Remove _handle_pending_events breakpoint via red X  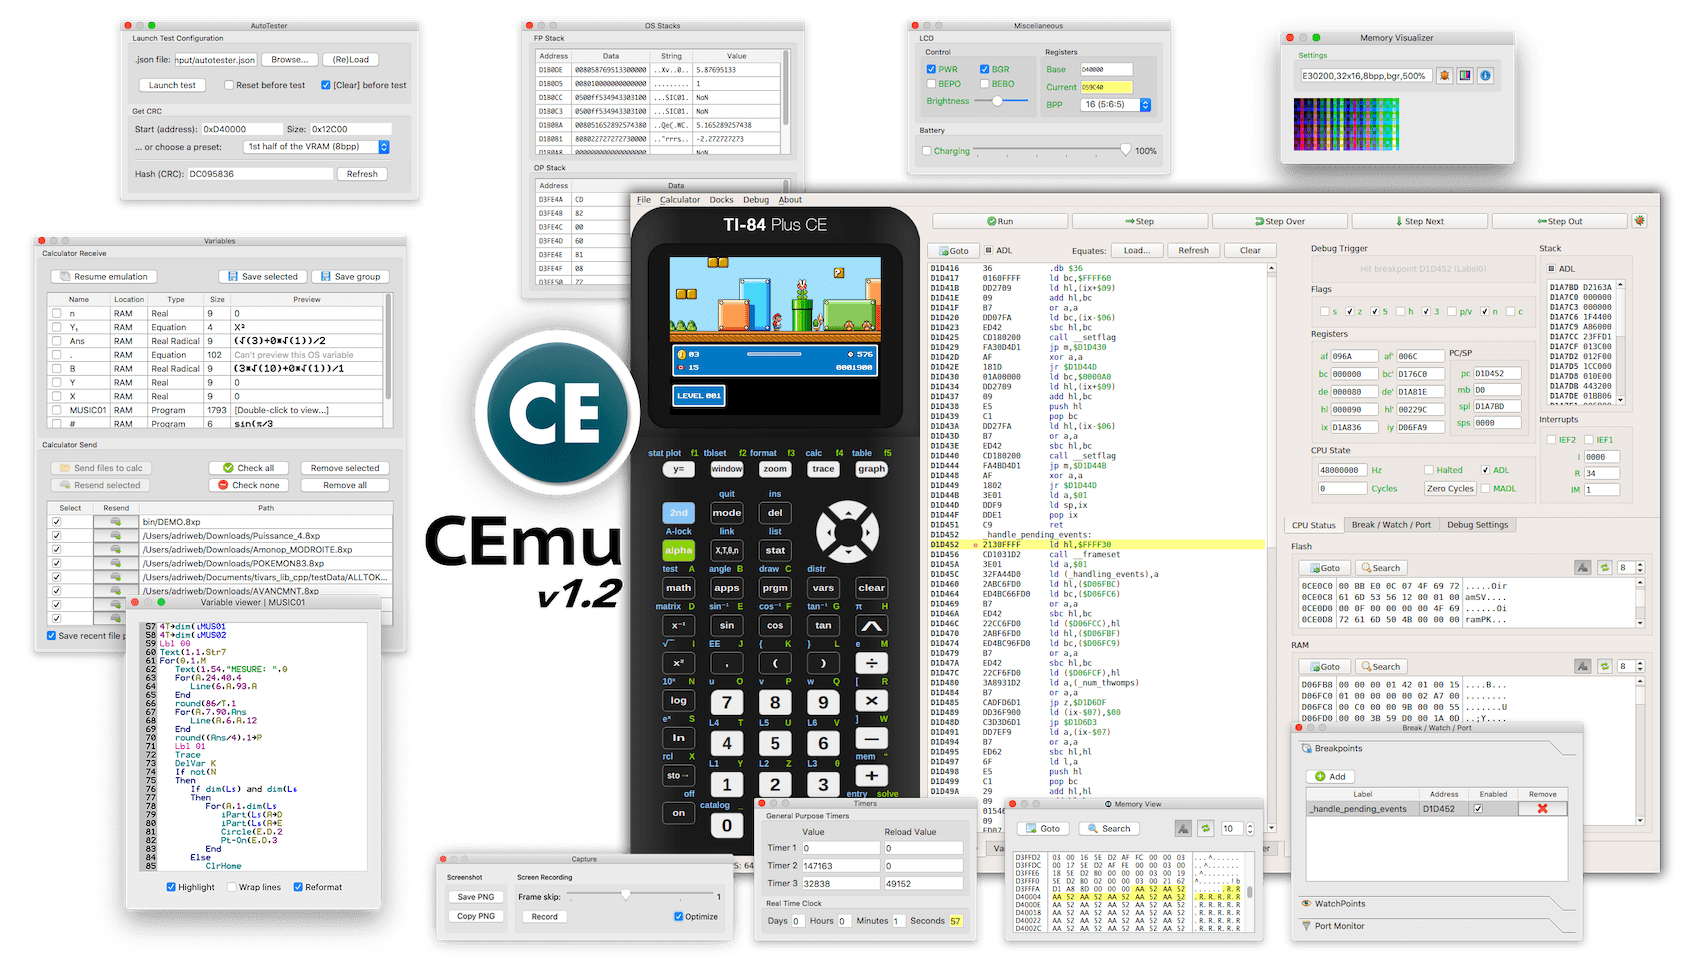[x=1542, y=808]
